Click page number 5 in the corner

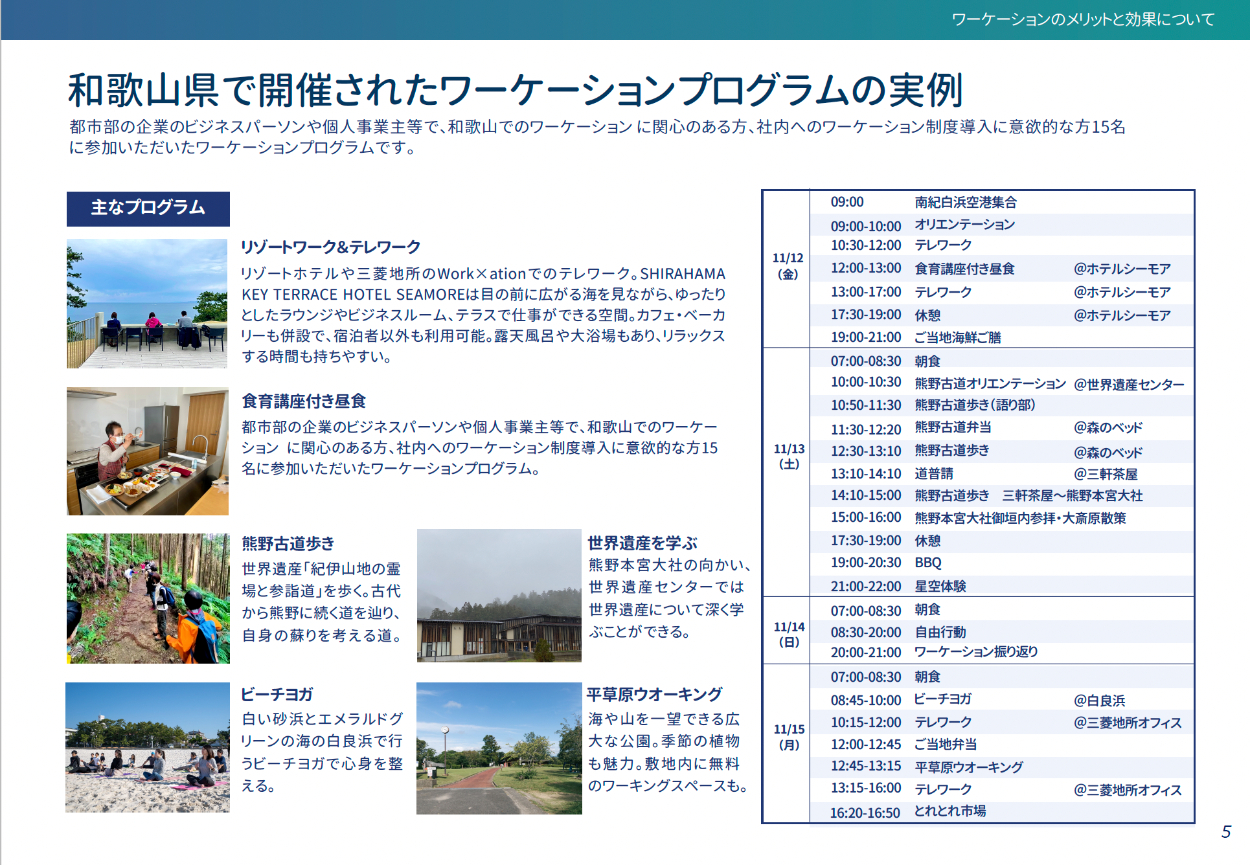(x=1226, y=832)
